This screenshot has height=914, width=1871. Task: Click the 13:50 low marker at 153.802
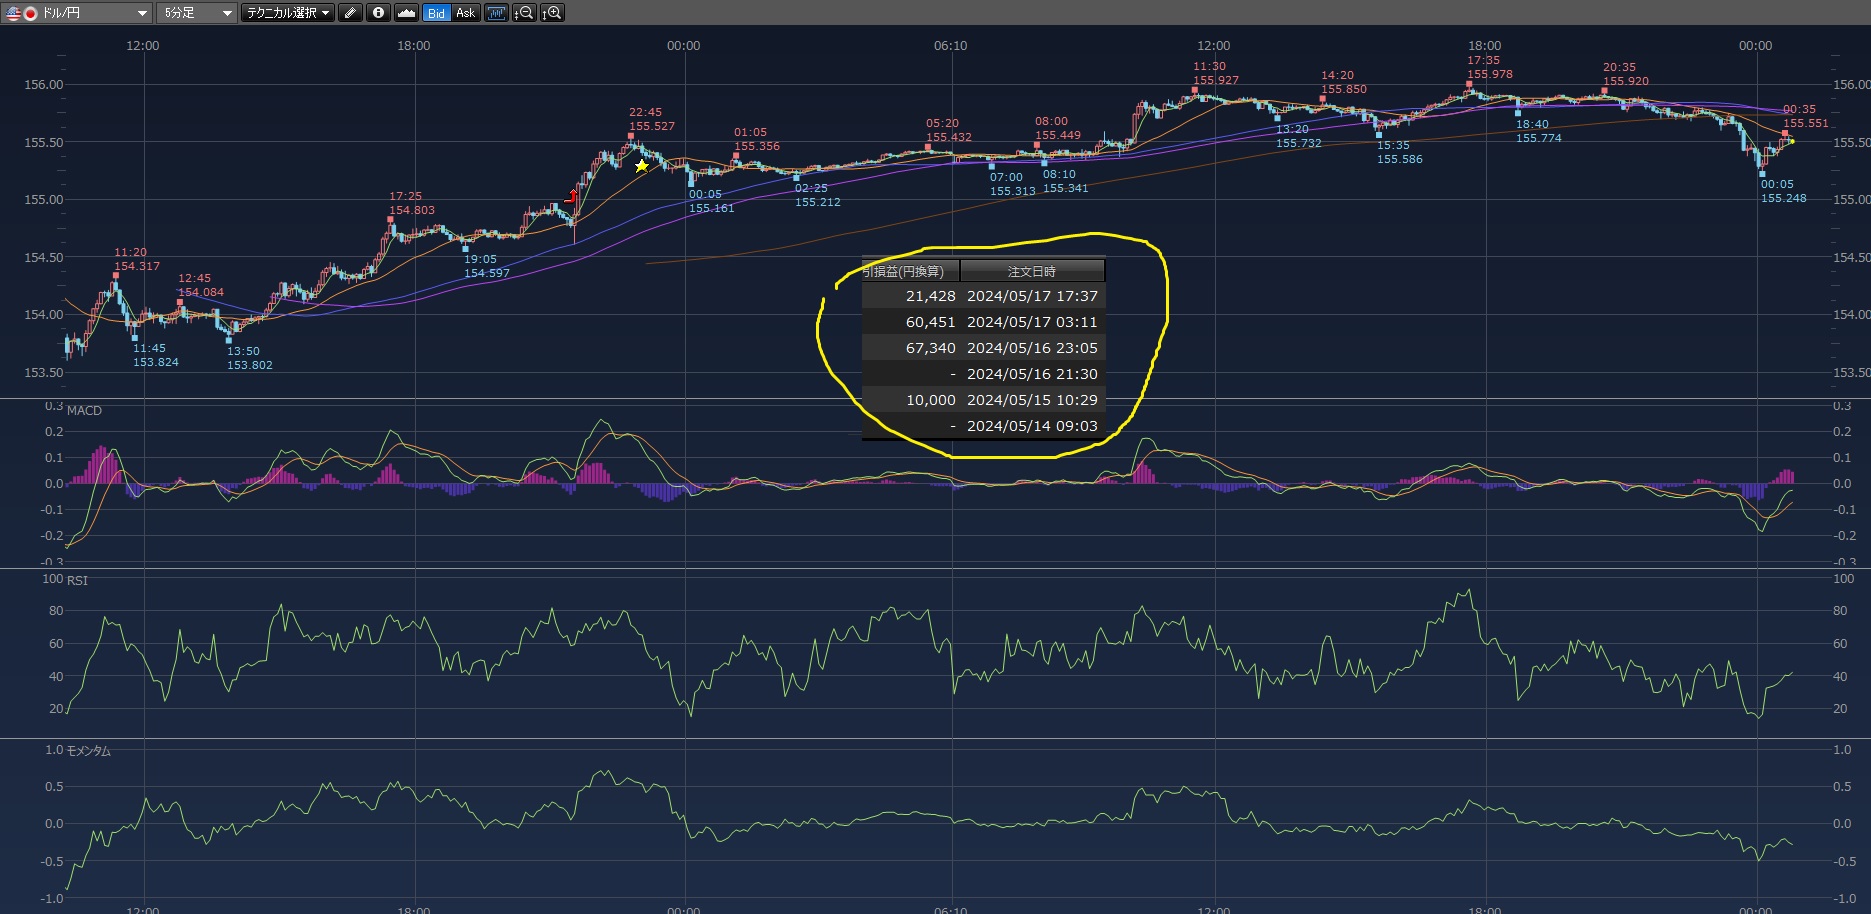pos(229,340)
